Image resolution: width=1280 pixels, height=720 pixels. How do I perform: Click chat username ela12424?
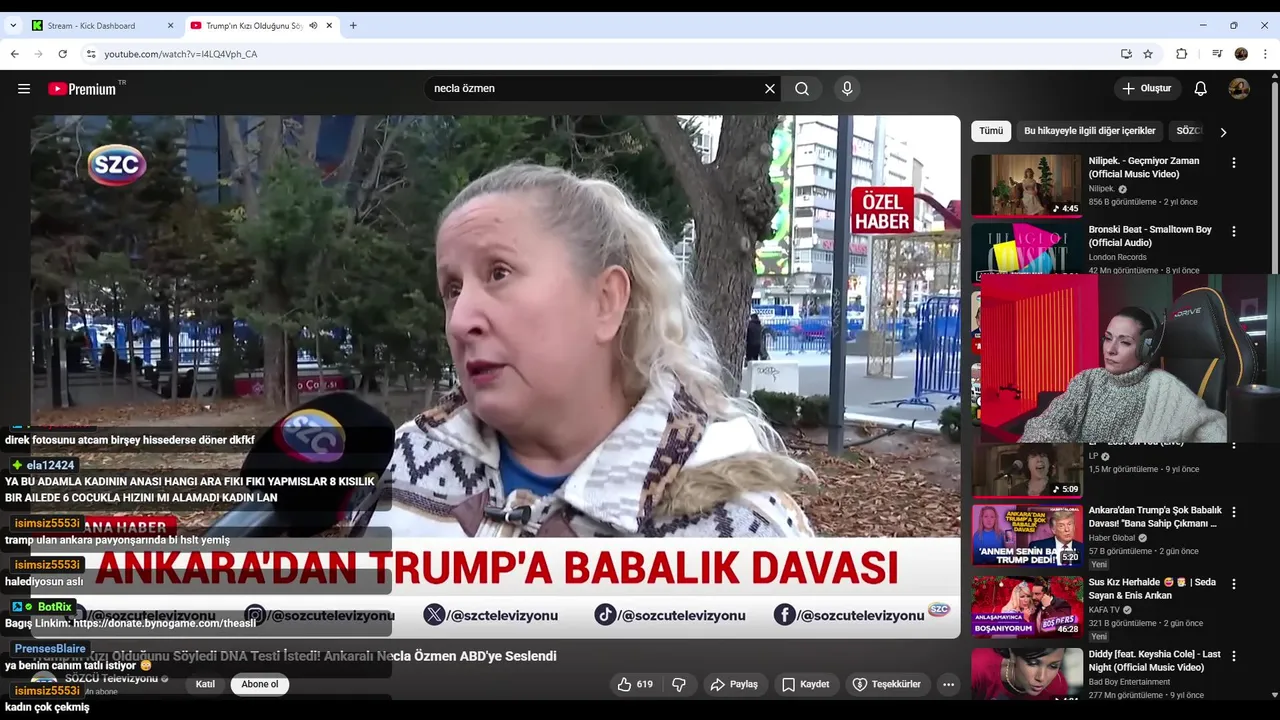(x=50, y=465)
